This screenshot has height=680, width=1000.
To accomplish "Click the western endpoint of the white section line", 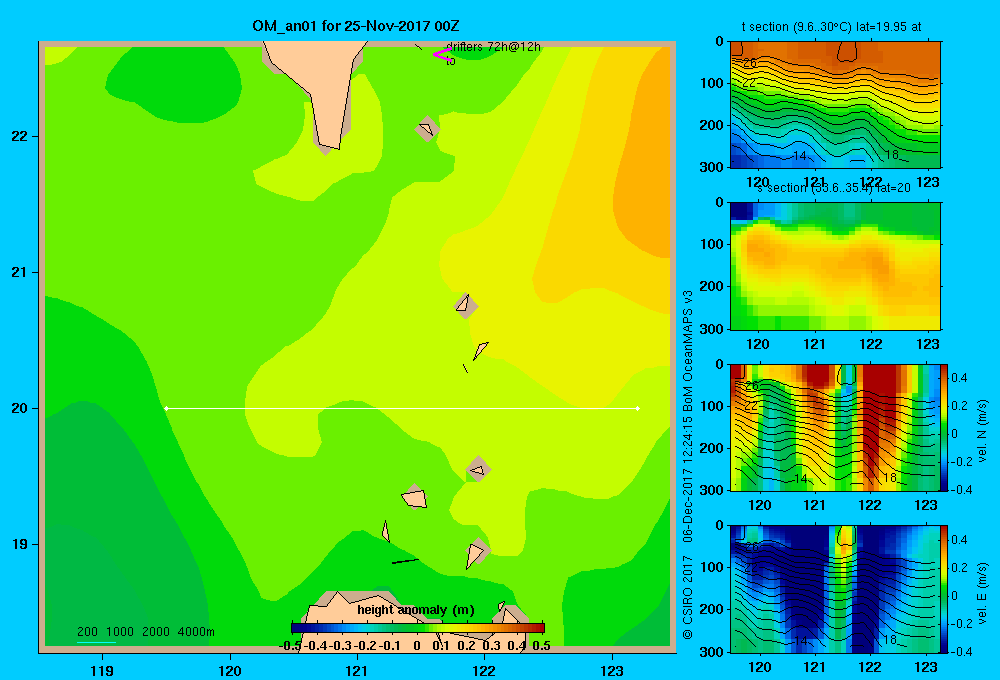I will [166, 408].
